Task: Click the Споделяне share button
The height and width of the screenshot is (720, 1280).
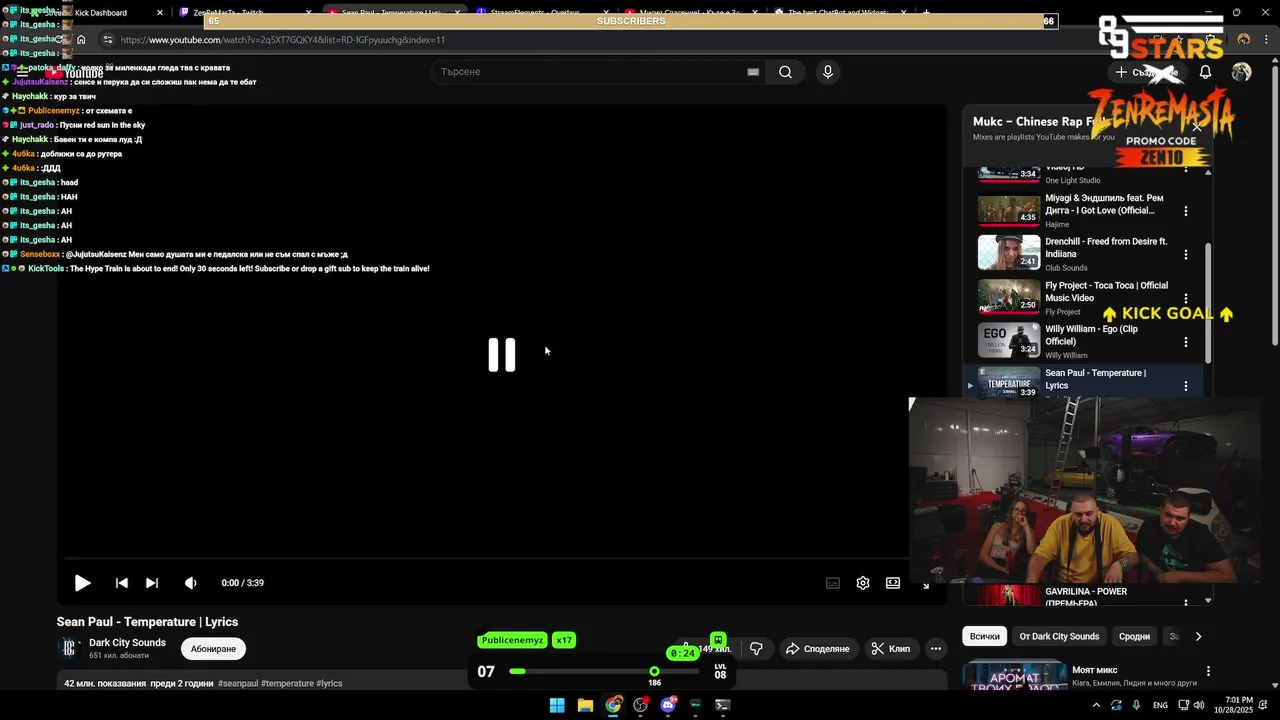Action: pyautogui.click(x=817, y=649)
